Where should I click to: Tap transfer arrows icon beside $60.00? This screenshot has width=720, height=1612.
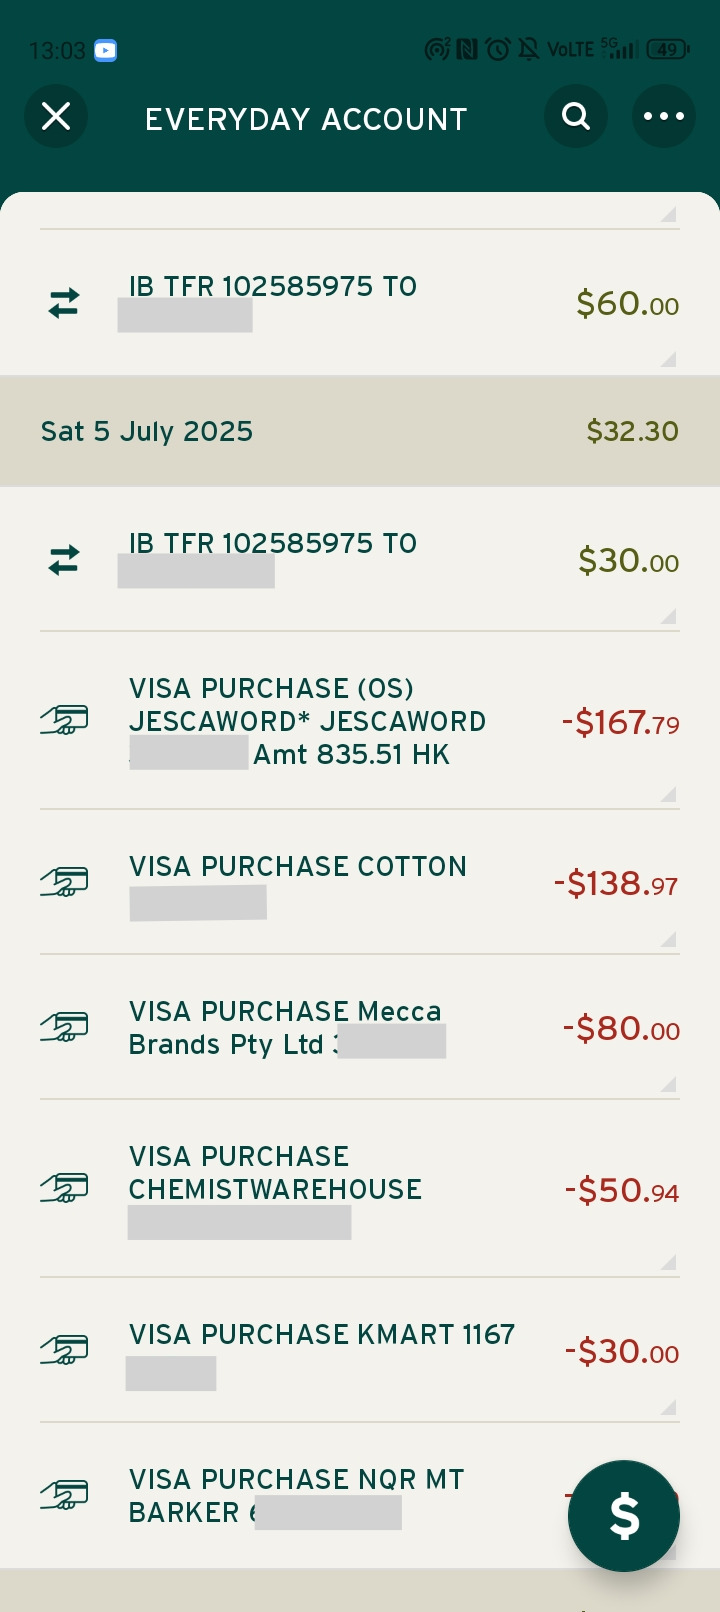coord(64,303)
